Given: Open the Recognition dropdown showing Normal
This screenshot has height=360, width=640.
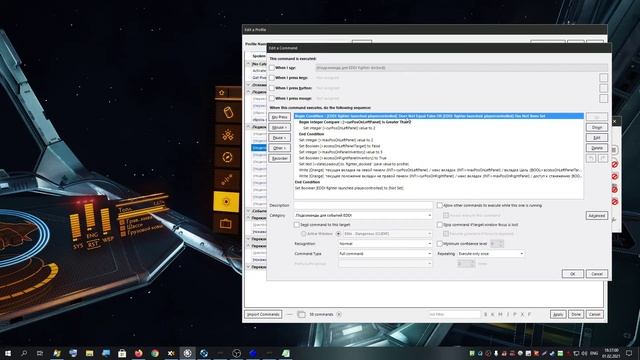Looking at the screenshot, I should 385,244.
